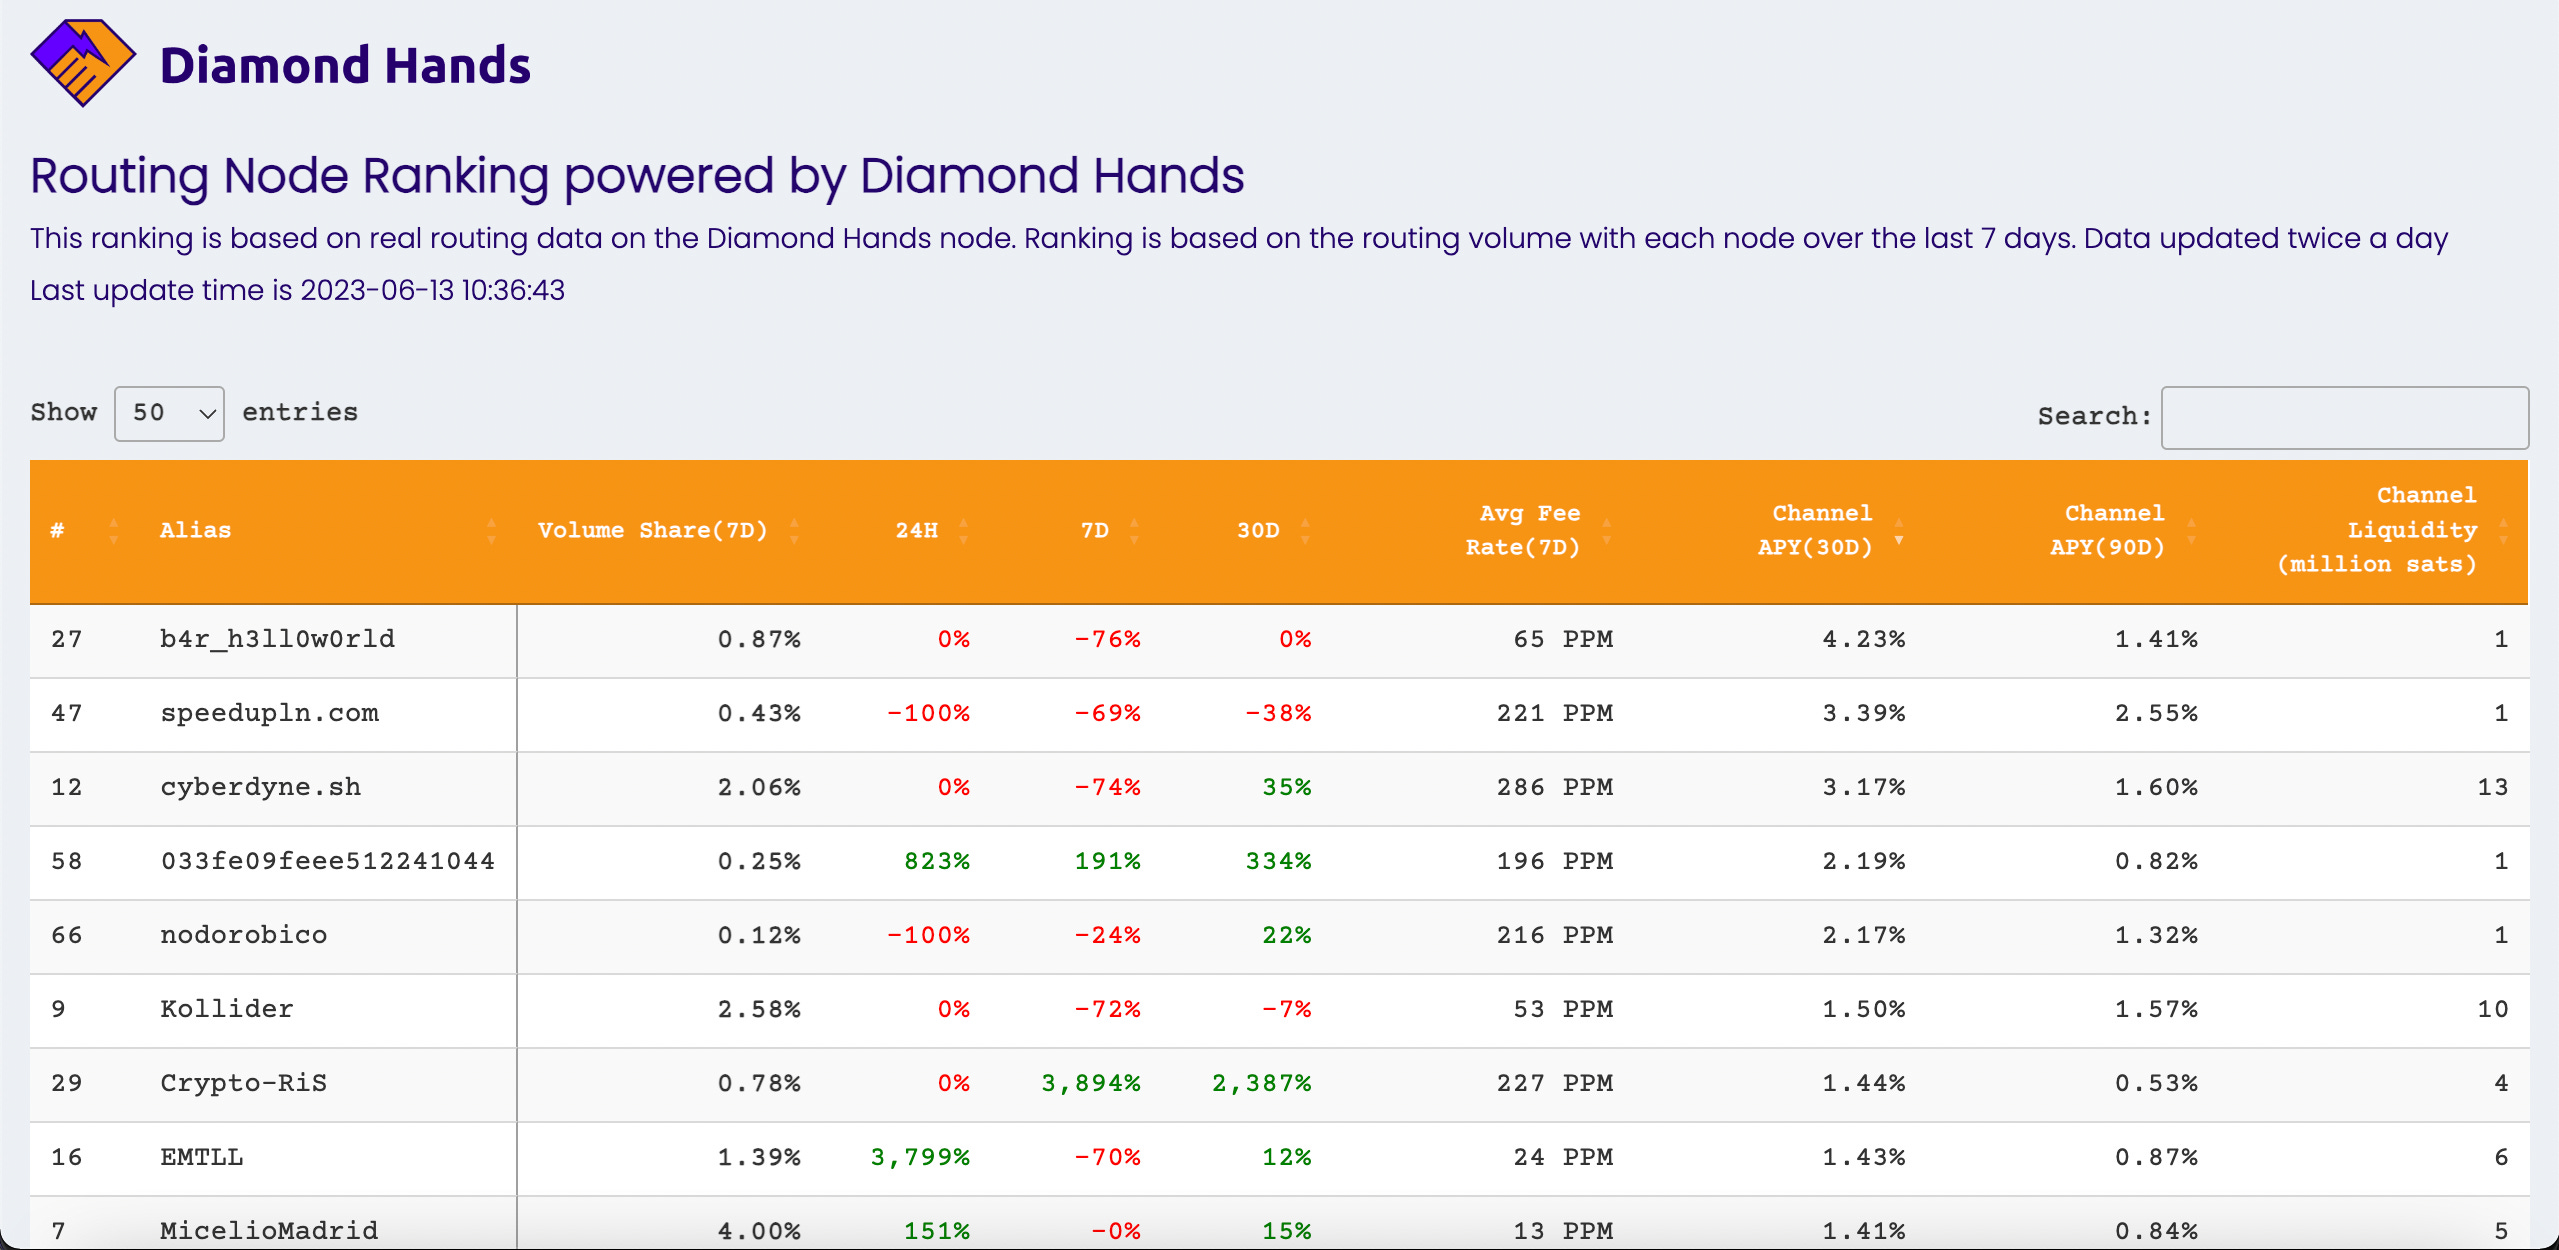Click the 4.23% Channel APY(30D) cell
The height and width of the screenshot is (1250, 2559).
(1864, 640)
